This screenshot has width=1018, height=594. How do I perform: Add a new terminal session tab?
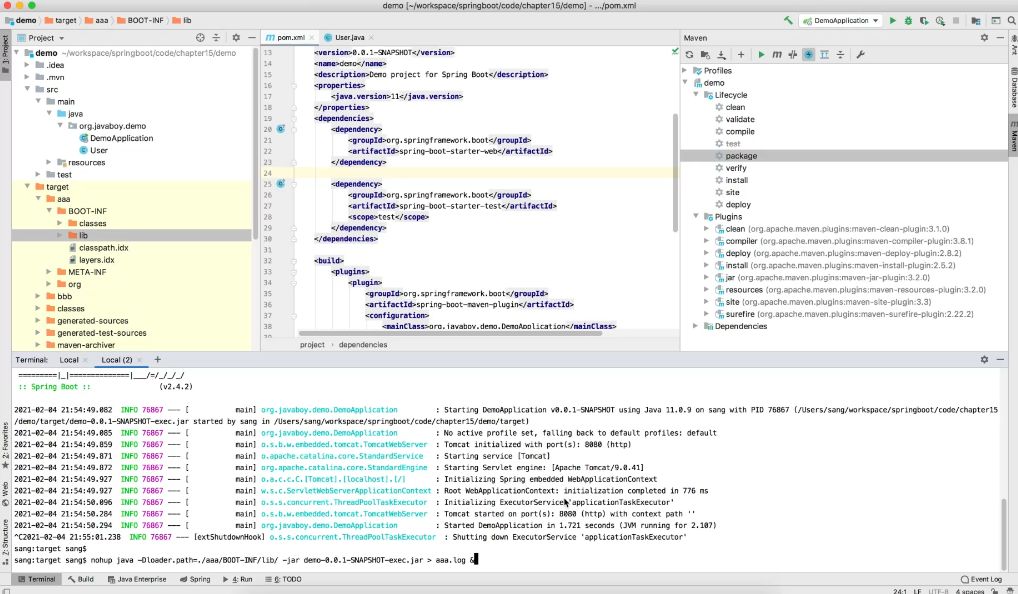157,359
